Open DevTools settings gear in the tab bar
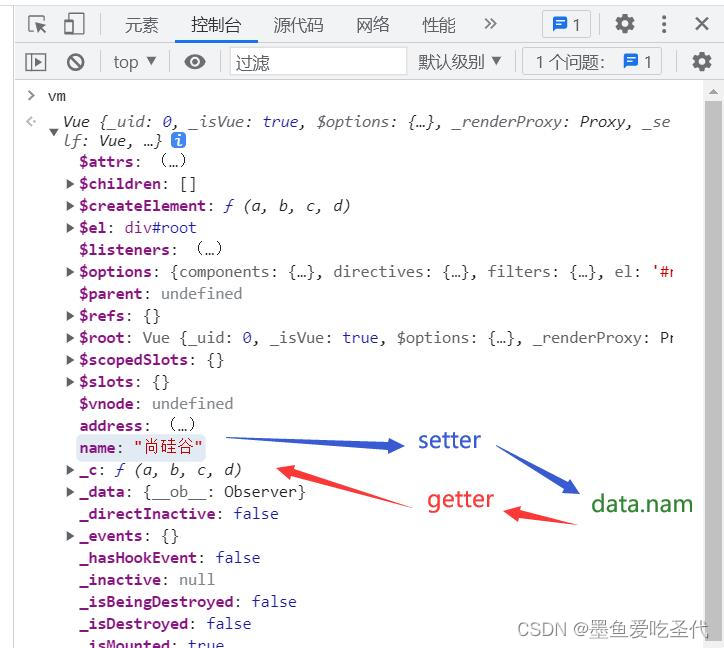Image resolution: width=724 pixels, height=648 pixels. pos(625,24)
